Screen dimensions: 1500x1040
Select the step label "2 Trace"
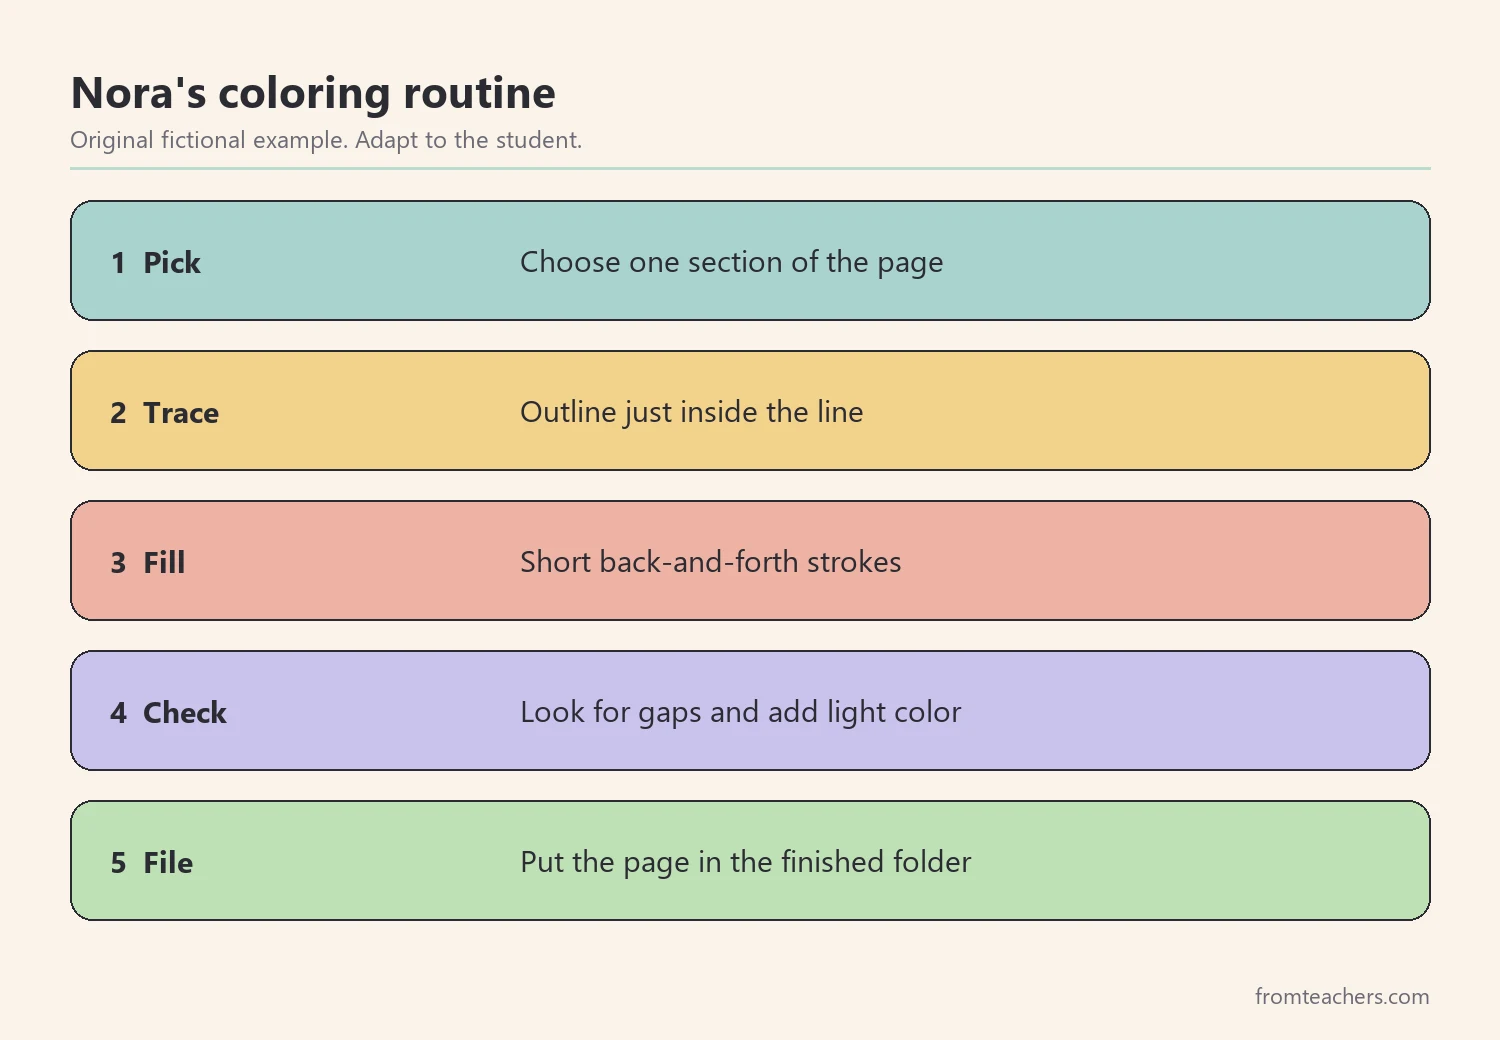pyautogui.click(x=165, y=413)
